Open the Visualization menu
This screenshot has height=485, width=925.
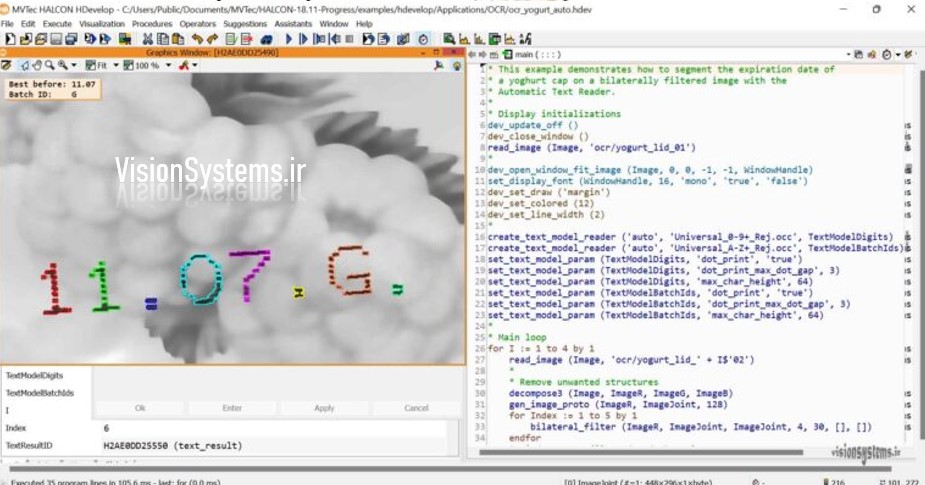101,23
